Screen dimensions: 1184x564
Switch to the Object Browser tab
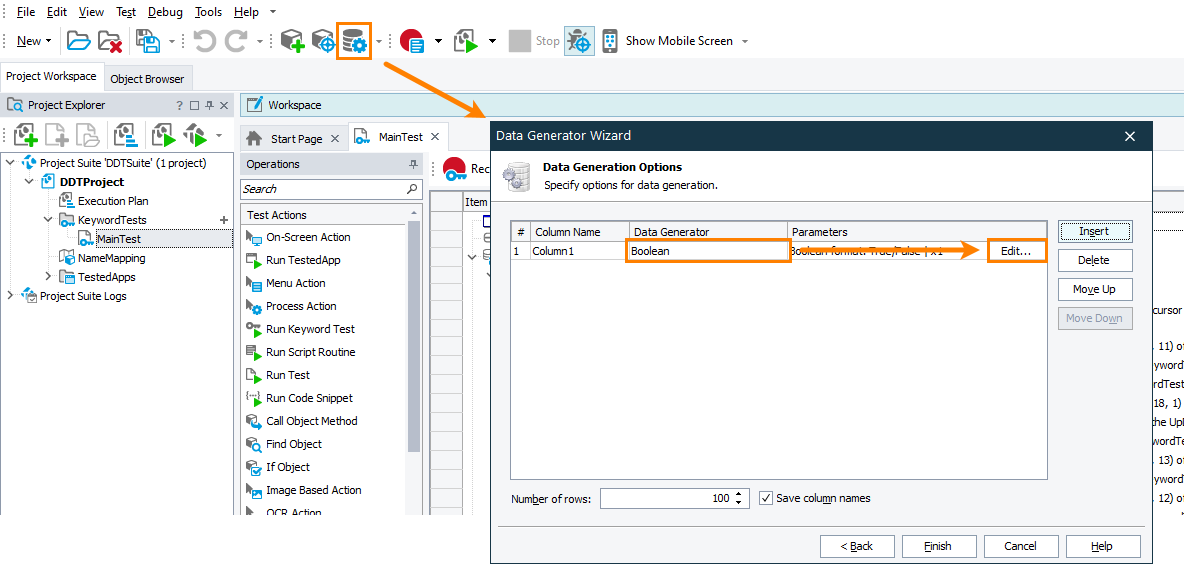click(147, 79)
